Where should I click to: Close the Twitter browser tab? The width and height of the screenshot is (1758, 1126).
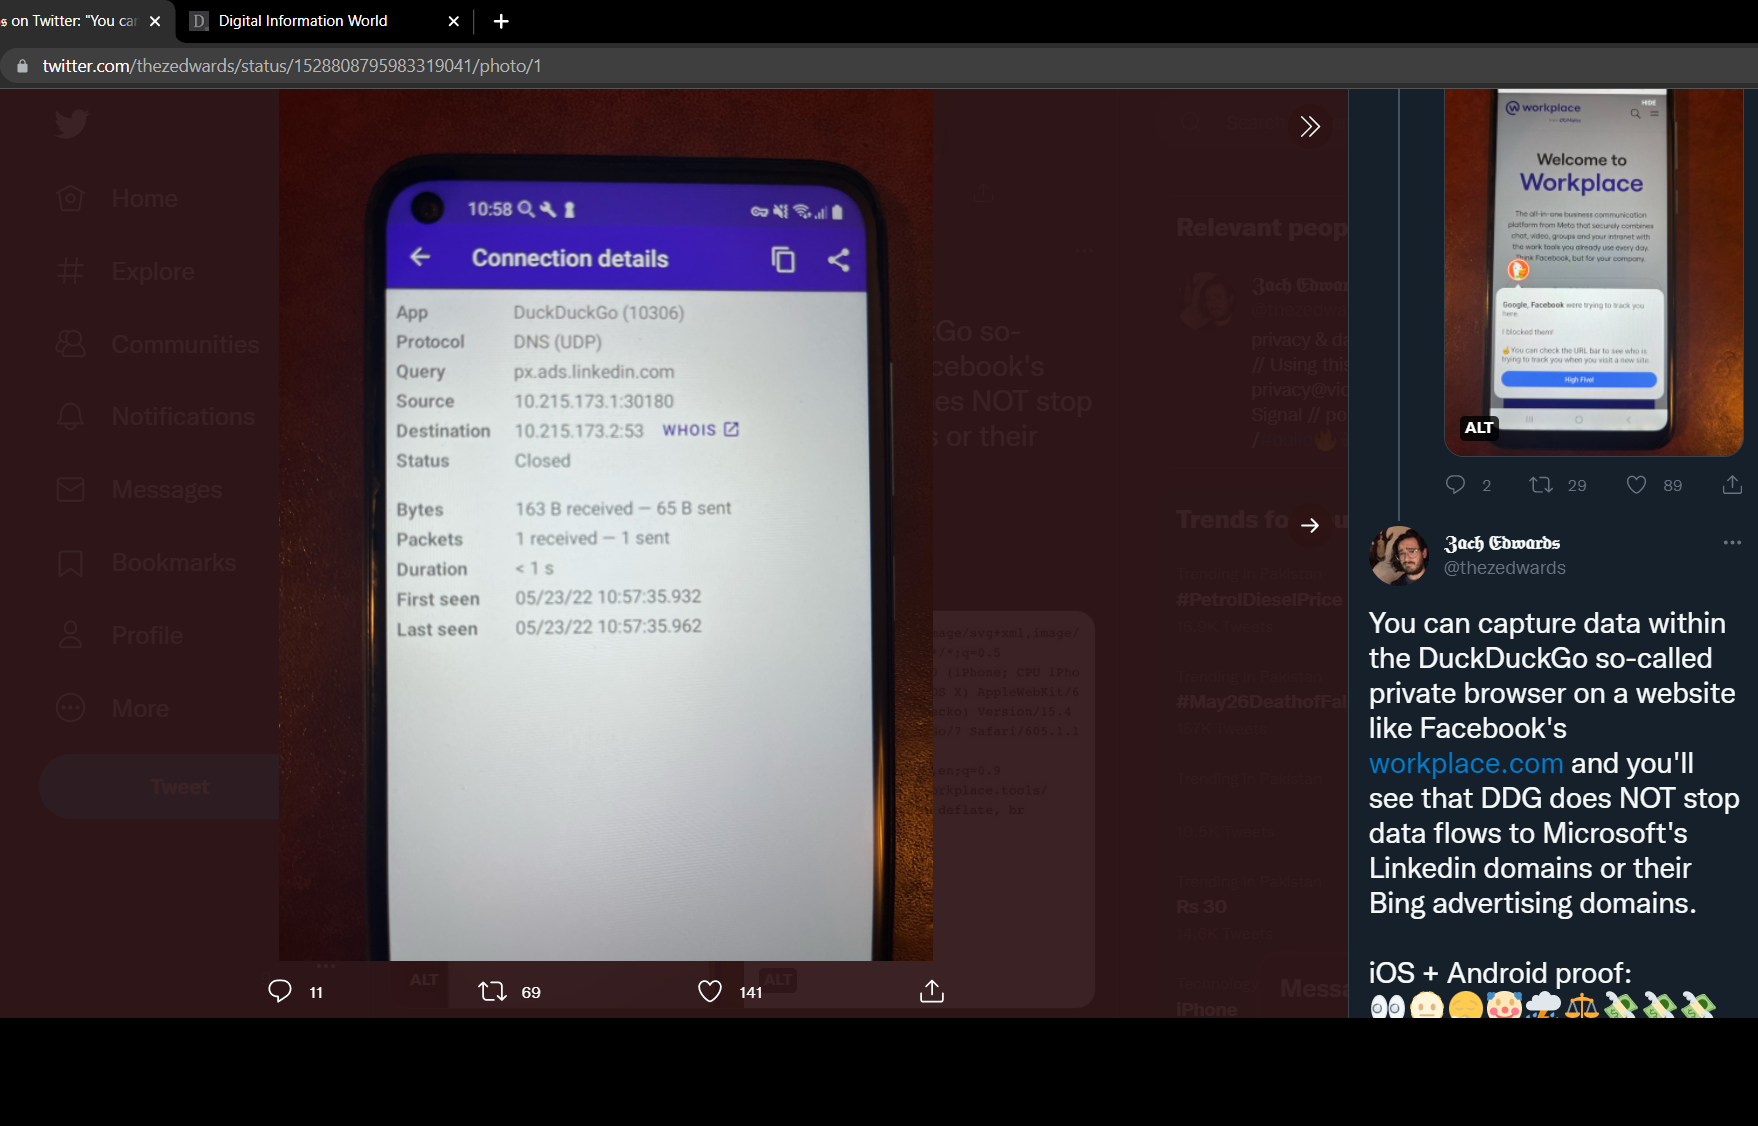click(155, 21)
